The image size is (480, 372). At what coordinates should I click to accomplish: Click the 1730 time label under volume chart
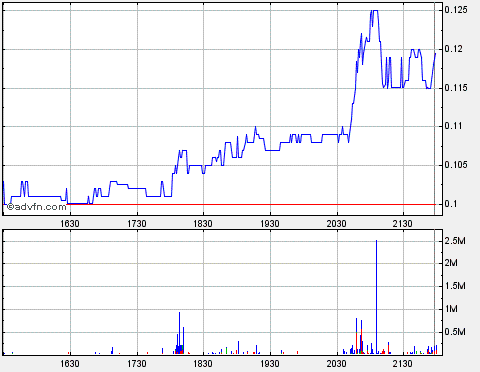(137, 363)
